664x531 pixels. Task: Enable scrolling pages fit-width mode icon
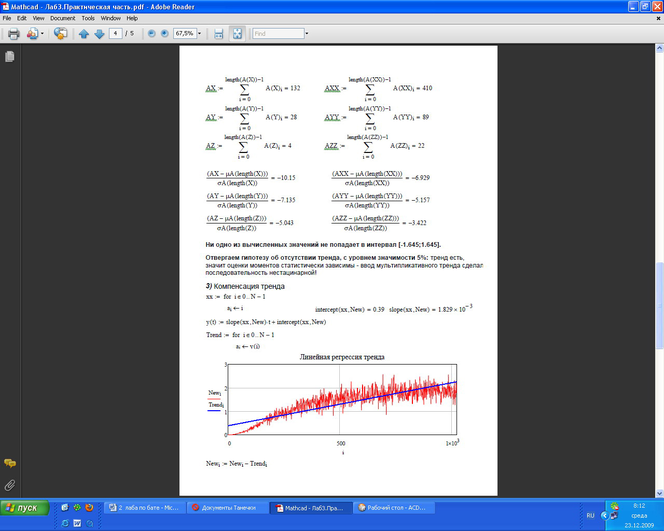tap(219, 33)
